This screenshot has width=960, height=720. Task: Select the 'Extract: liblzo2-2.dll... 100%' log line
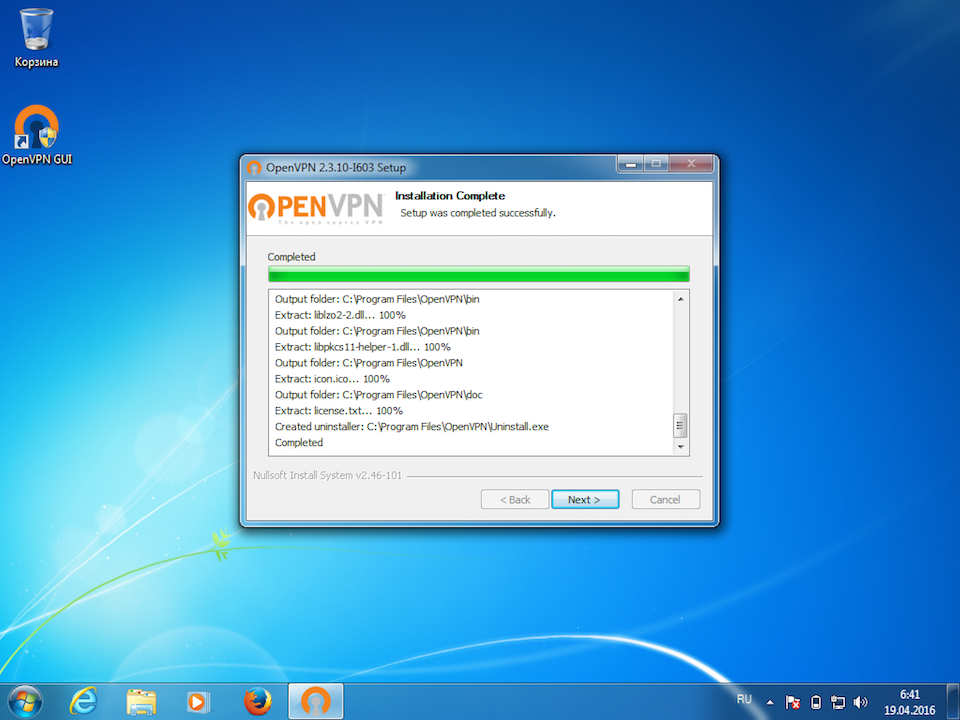(340, 315)
